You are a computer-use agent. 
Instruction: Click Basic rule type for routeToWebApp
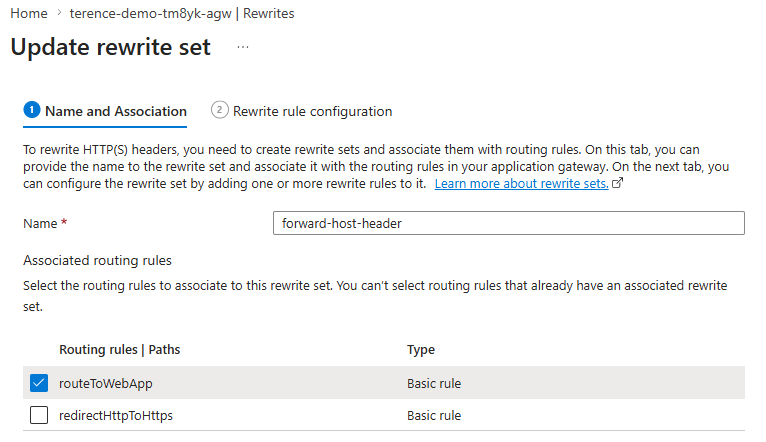click(434, 383)
